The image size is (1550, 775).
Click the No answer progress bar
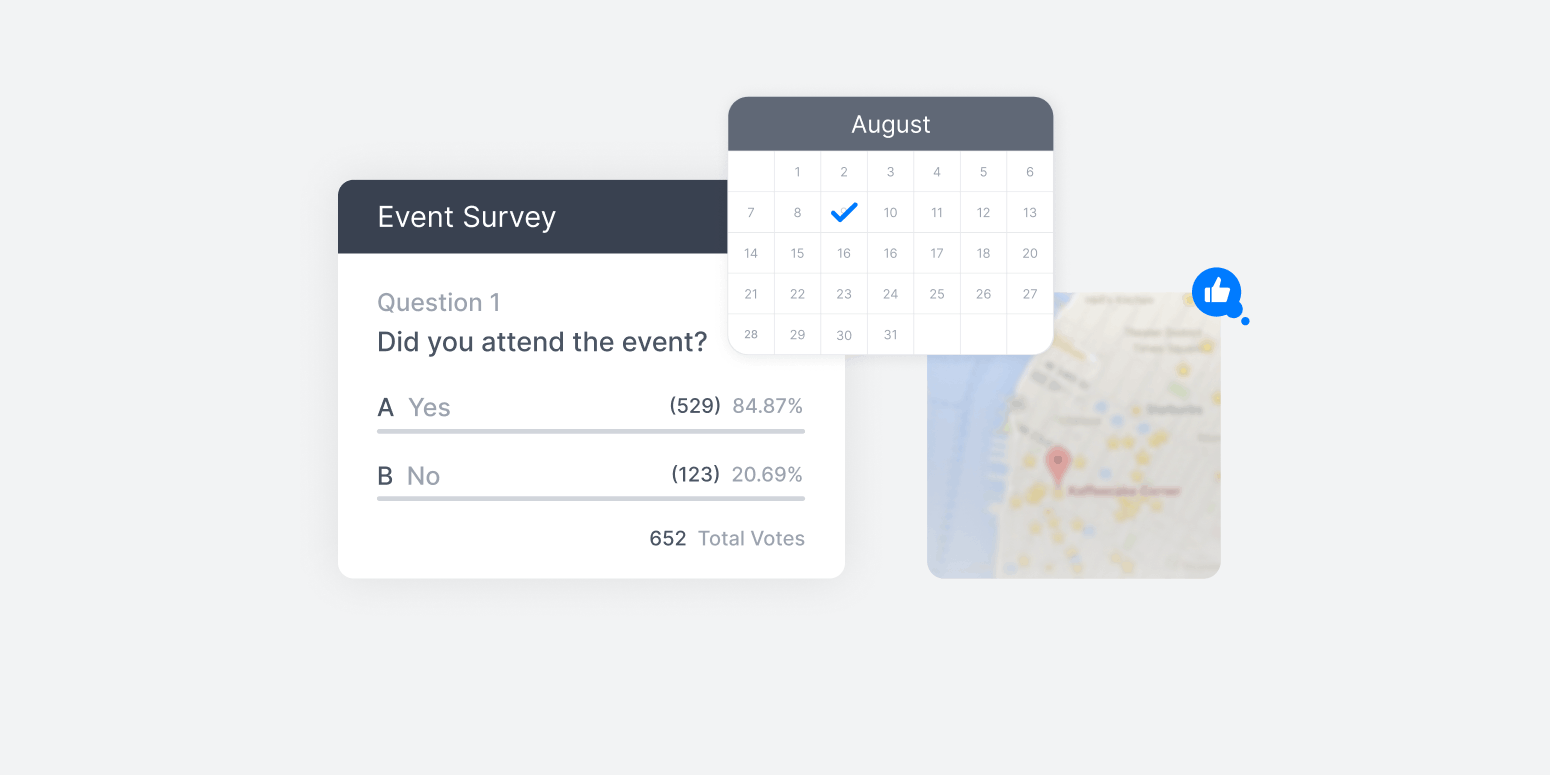click(590, 498)
